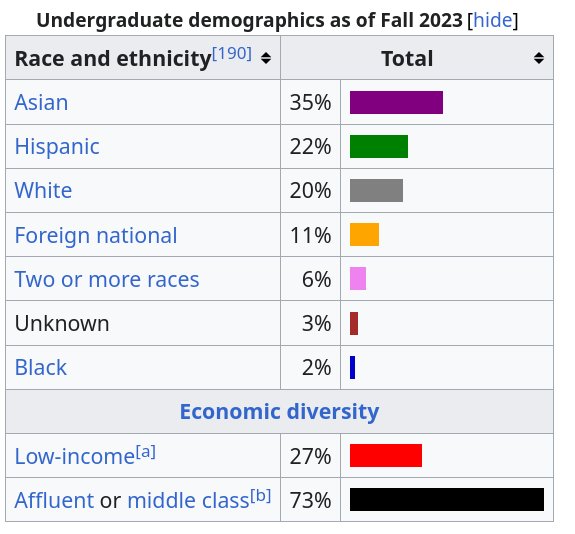Open citation reference 190
This screenshot has height=534, width=575.
pyautogui.click(x=232, y=54)
